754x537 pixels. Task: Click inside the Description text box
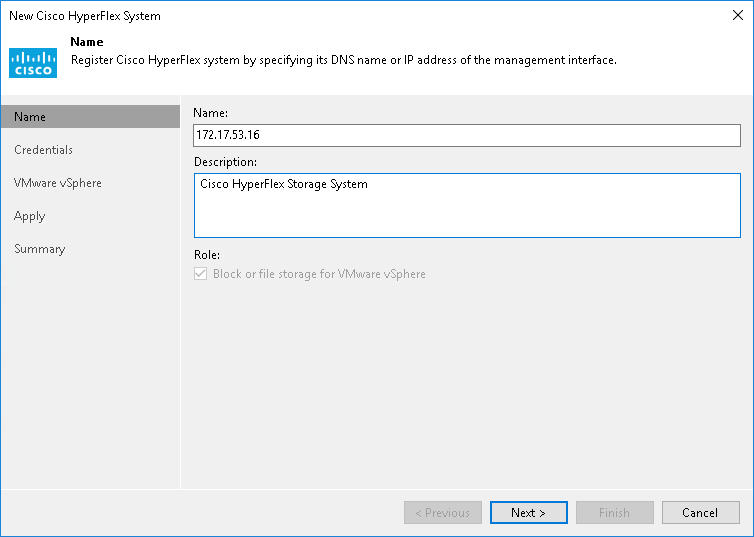[x=466, y=205]
